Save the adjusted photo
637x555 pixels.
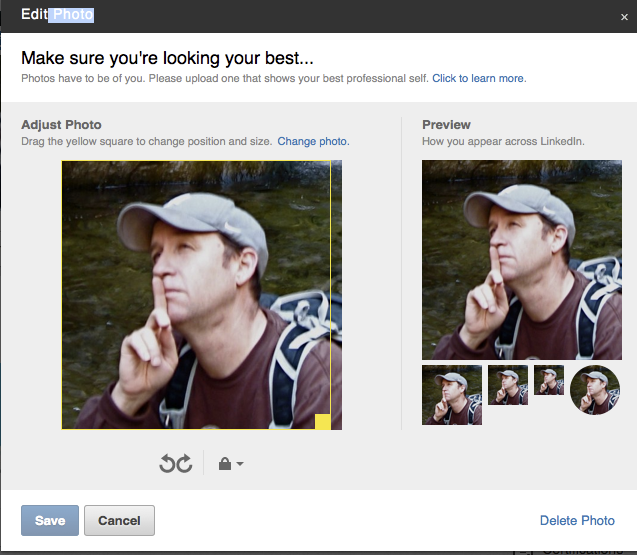coord(50,520)
